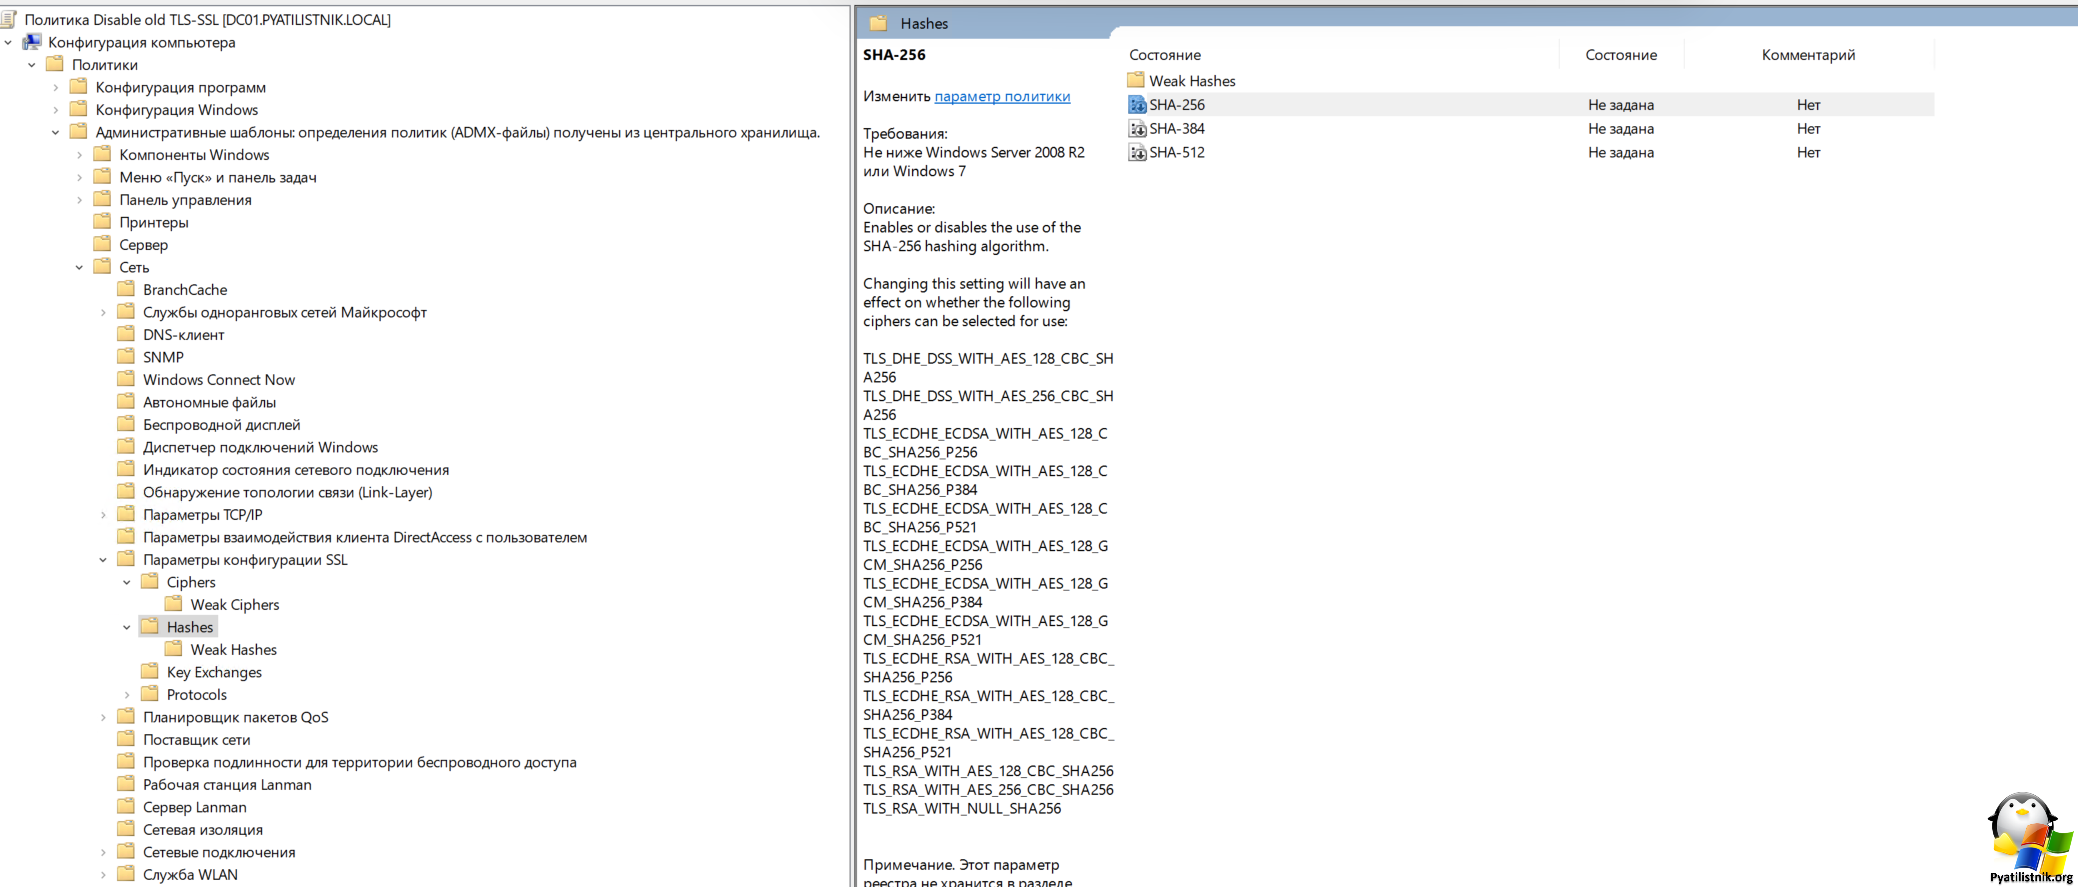Image resolution: width=2078 pixels, height=887 pixels.
Task: Collapse the Сеть tree node
Action: coord(79,267)
